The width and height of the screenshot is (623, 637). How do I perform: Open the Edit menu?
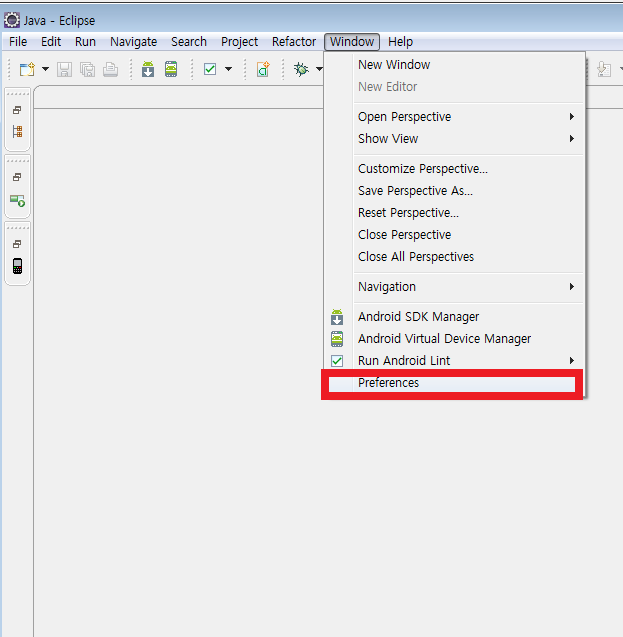coord(51,42)
